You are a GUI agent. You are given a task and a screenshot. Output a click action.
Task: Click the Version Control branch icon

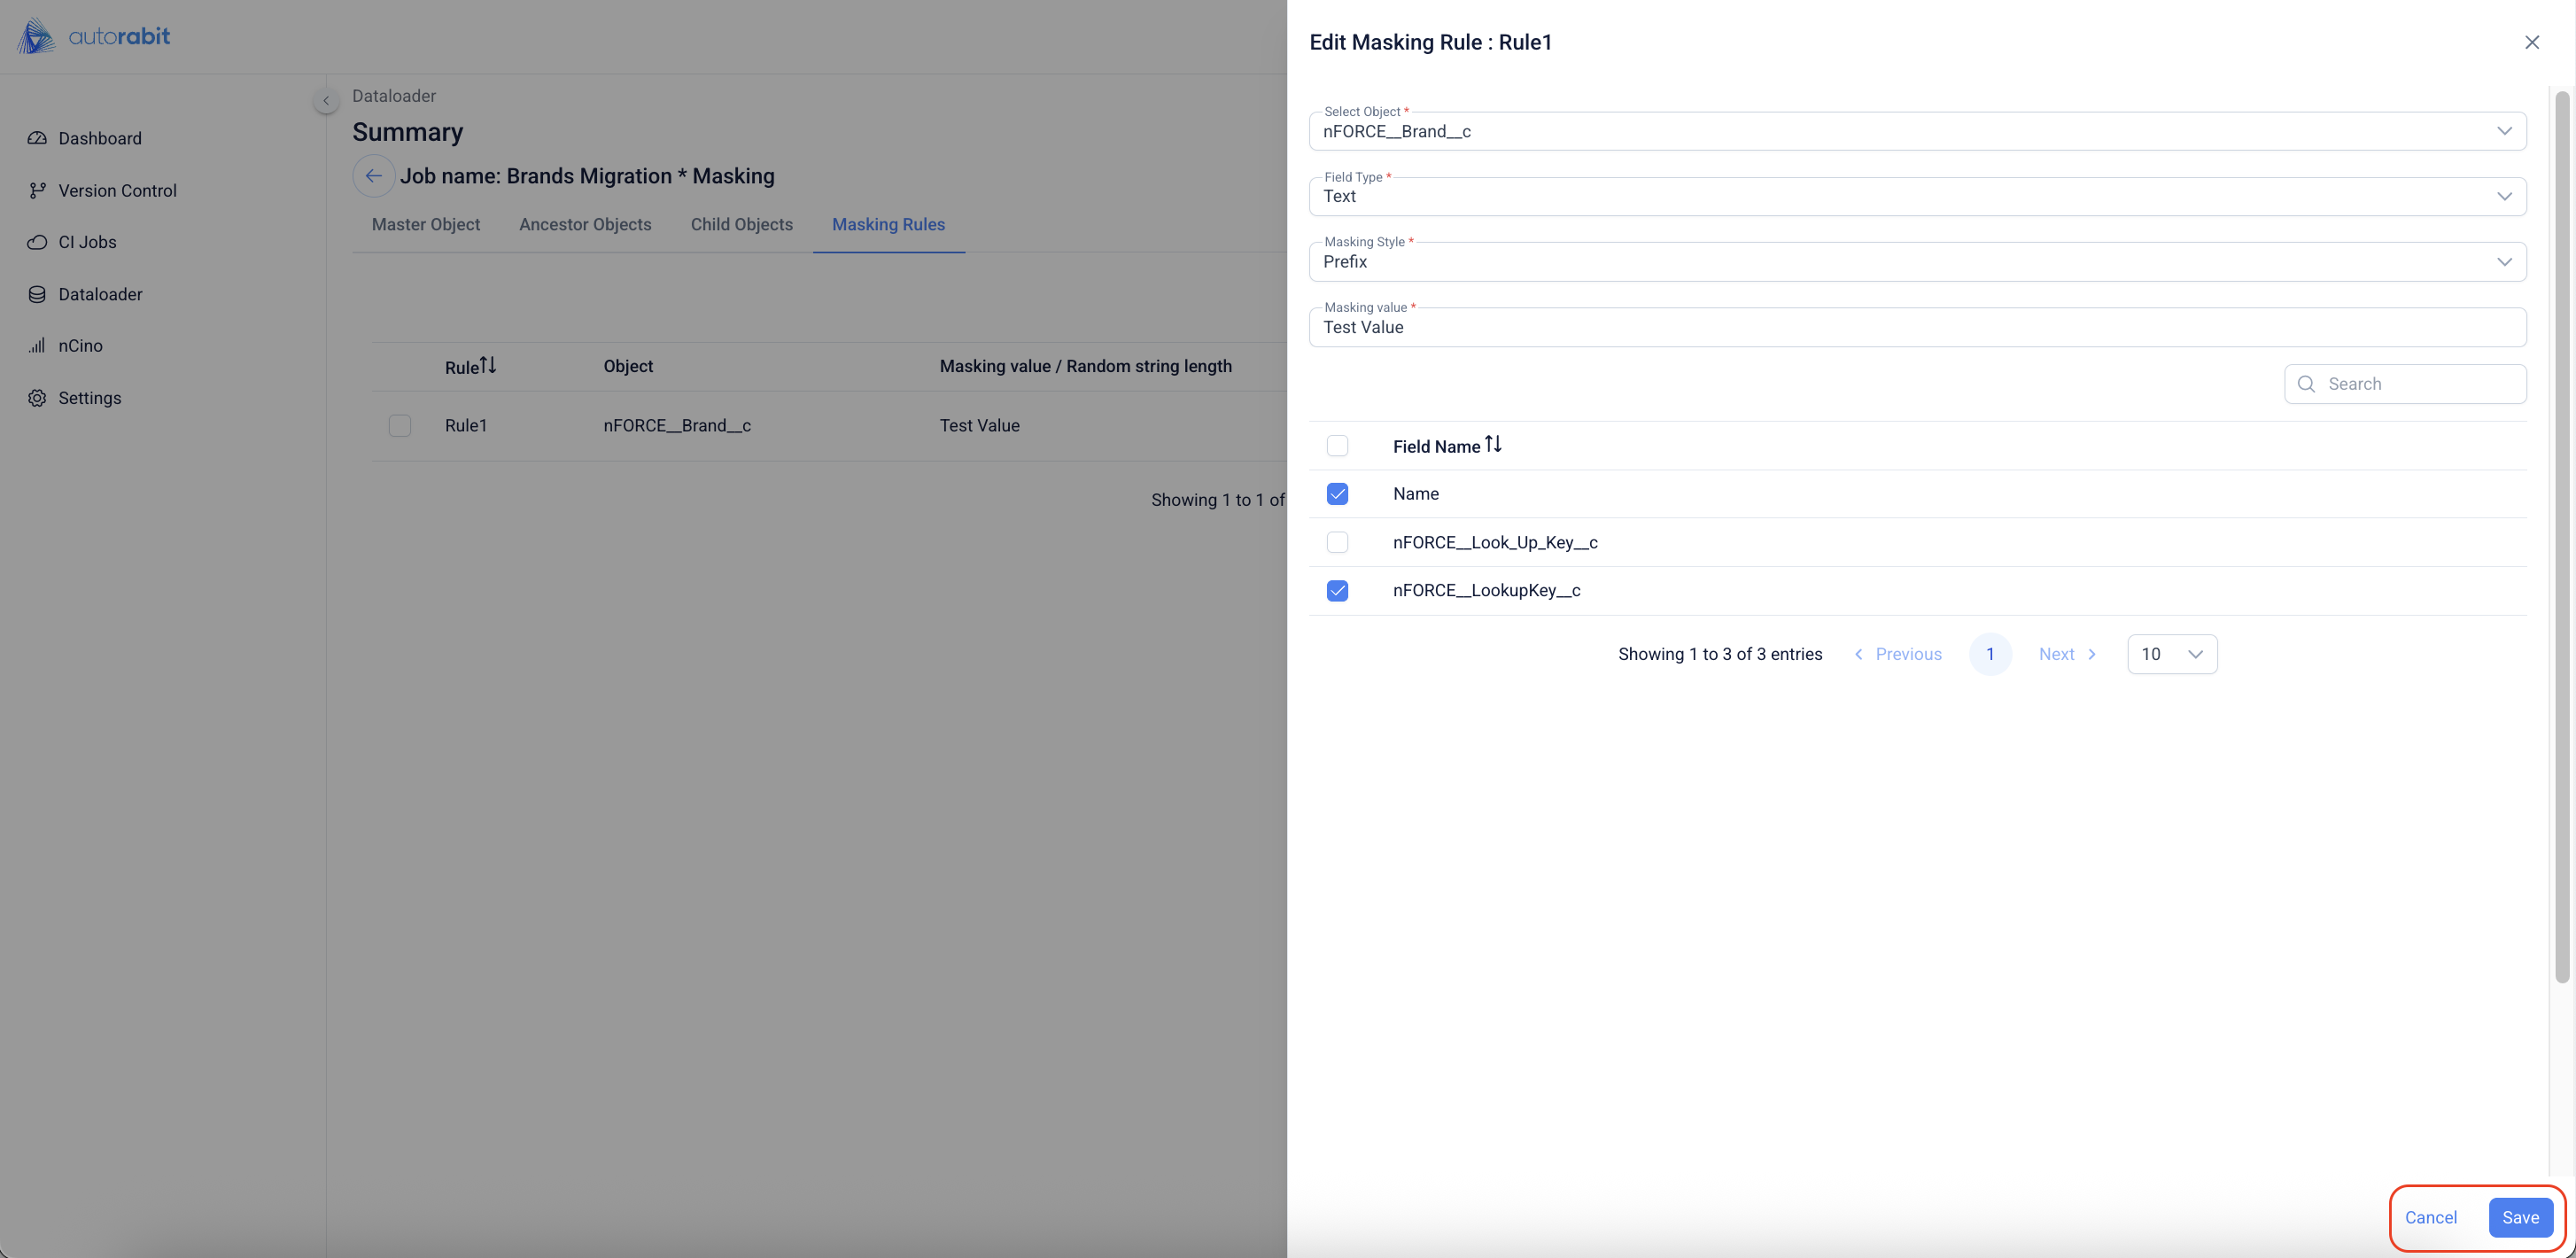pos(37,190)
